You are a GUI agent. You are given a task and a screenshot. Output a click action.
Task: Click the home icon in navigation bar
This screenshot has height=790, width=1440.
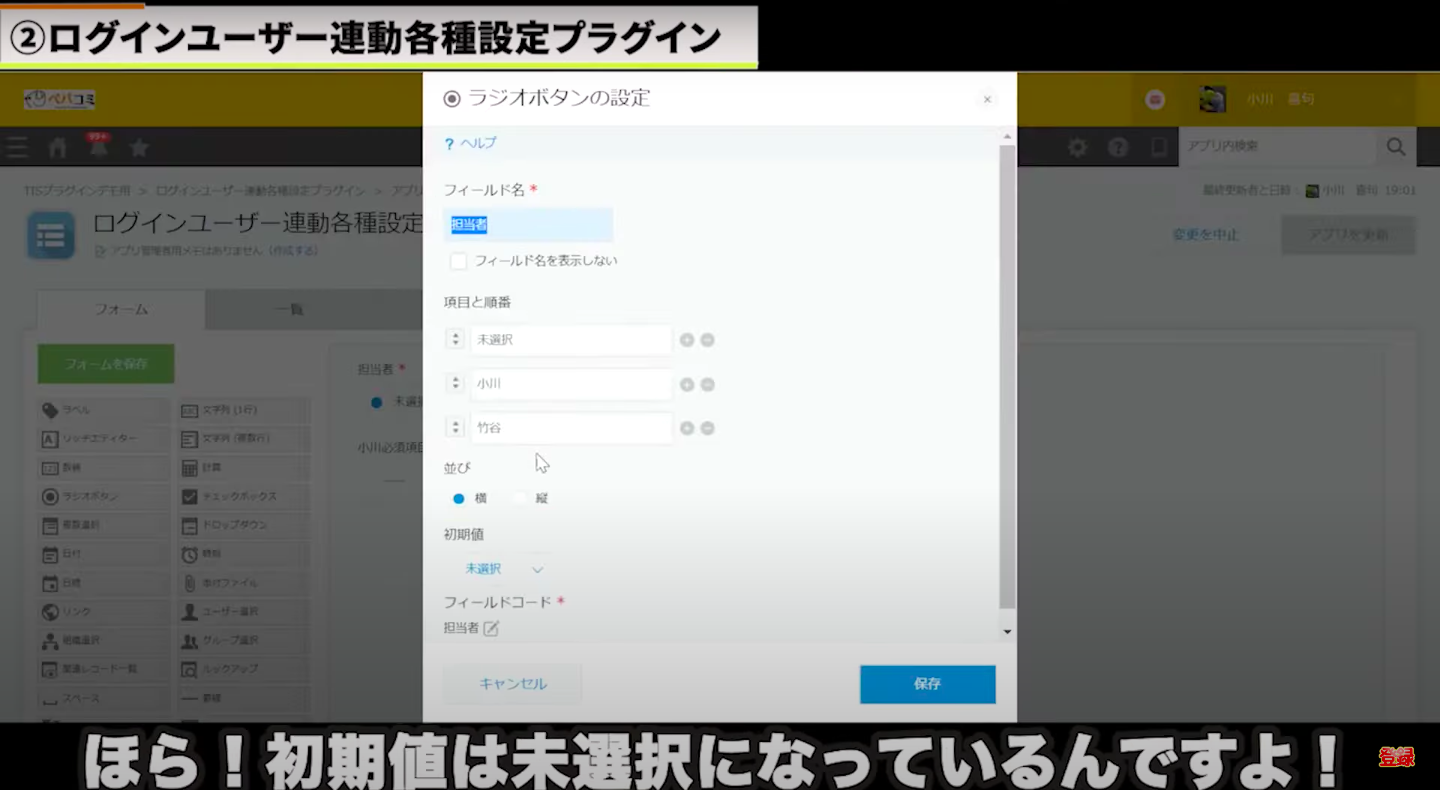click(x=58, y=148)
